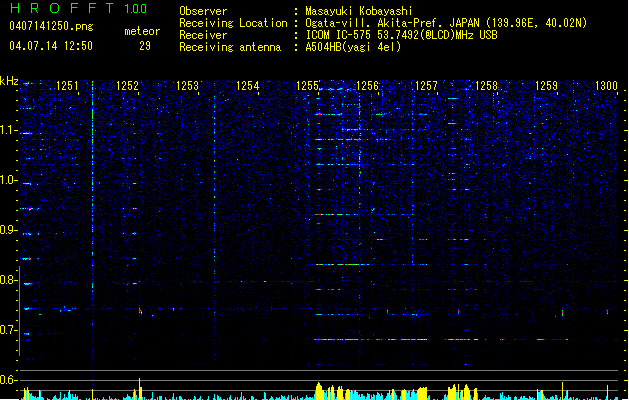The height and width of the screenshot is (400, 629).
Task: Click the 1255 time marker
Action: pos(307,85)
